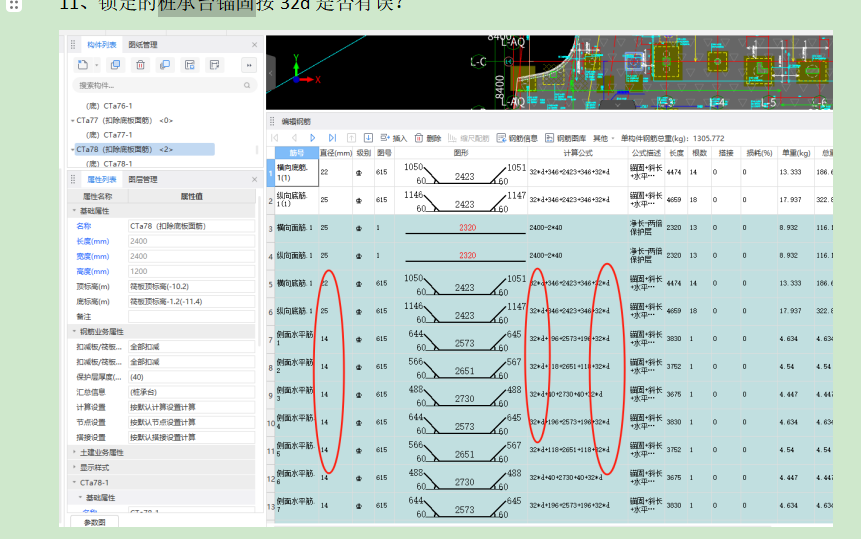Click the 节点设置 value field

(x=192, y=422)
